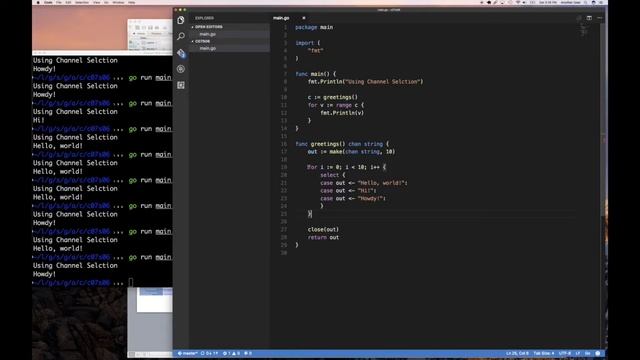This screenshot has width=640, height=360.
Task: Click the 'func greetings() chan string' line
Action: click(x=342, y=144)
